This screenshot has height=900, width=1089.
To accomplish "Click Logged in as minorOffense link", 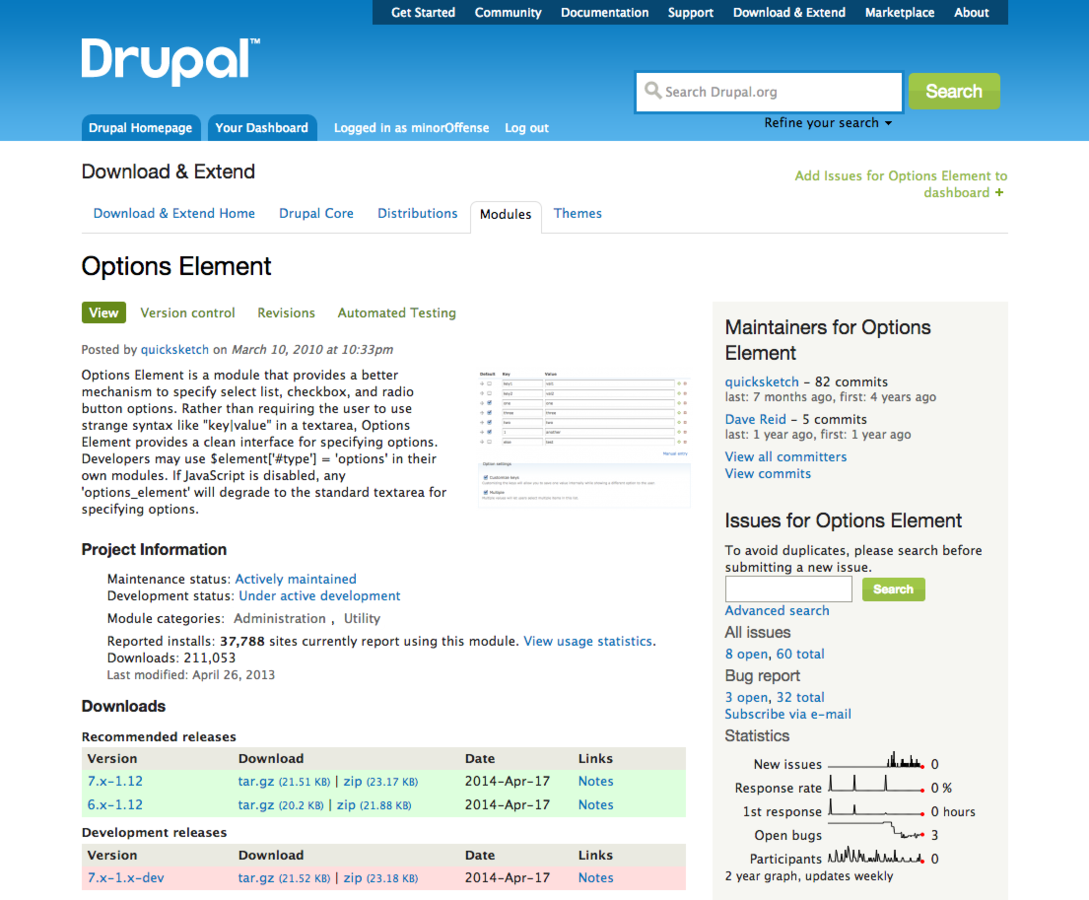I will pos(411,128).
